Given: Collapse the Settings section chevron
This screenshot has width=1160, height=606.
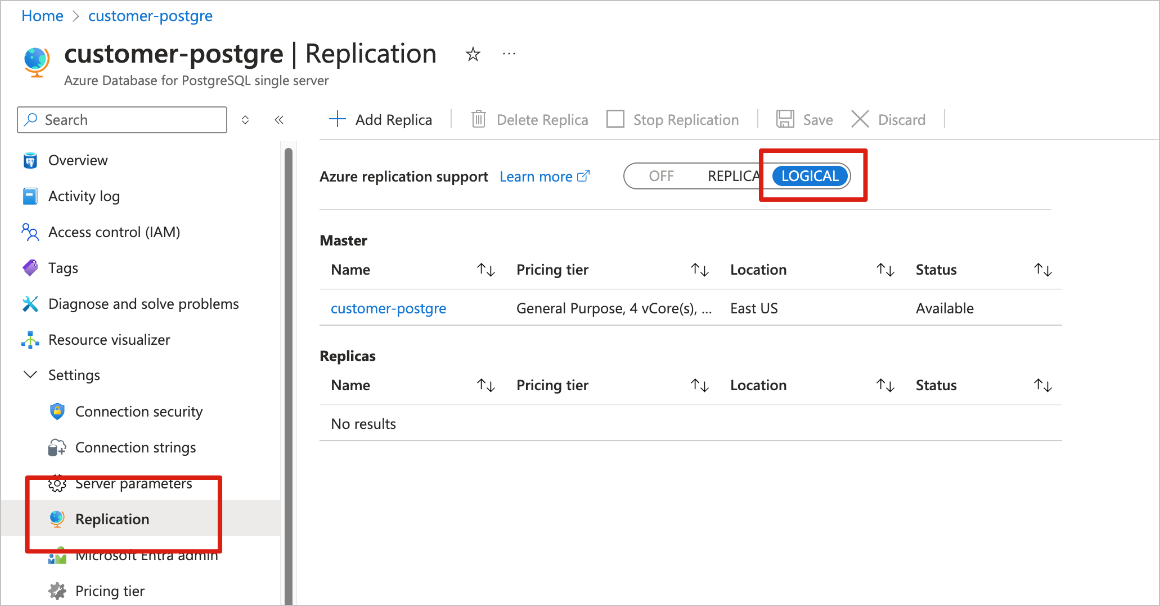Looking at the screenshot, I should click(30, 376).
